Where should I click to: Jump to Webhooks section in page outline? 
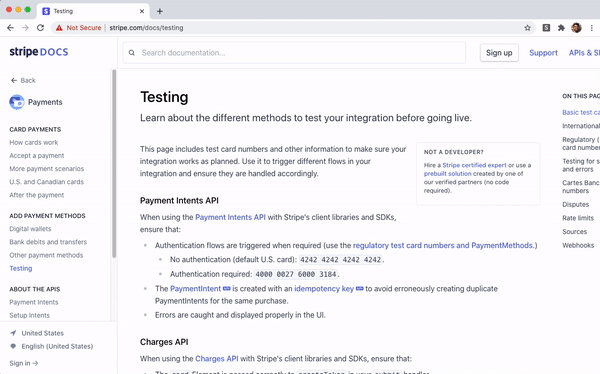pyautogui.click(x=578, y=245)
